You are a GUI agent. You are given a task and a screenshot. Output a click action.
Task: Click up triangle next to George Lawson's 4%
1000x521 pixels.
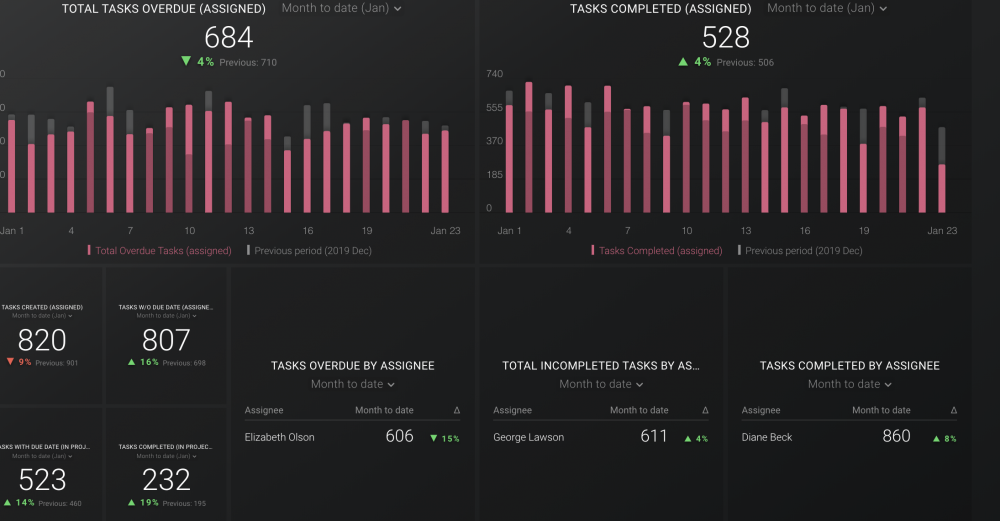click(x=688, y=438)
